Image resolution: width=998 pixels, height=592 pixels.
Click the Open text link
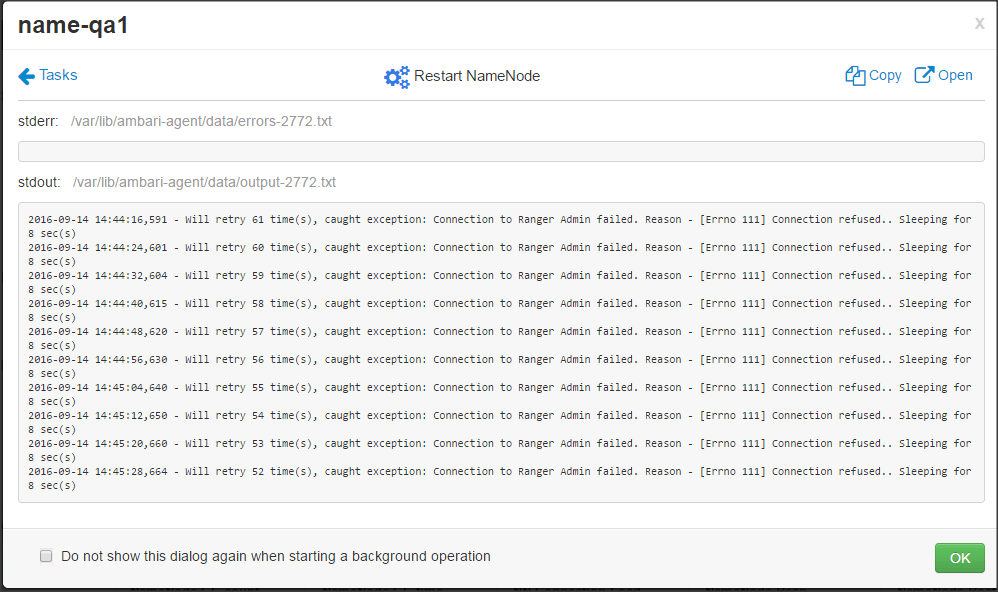[x=955, y=76]
